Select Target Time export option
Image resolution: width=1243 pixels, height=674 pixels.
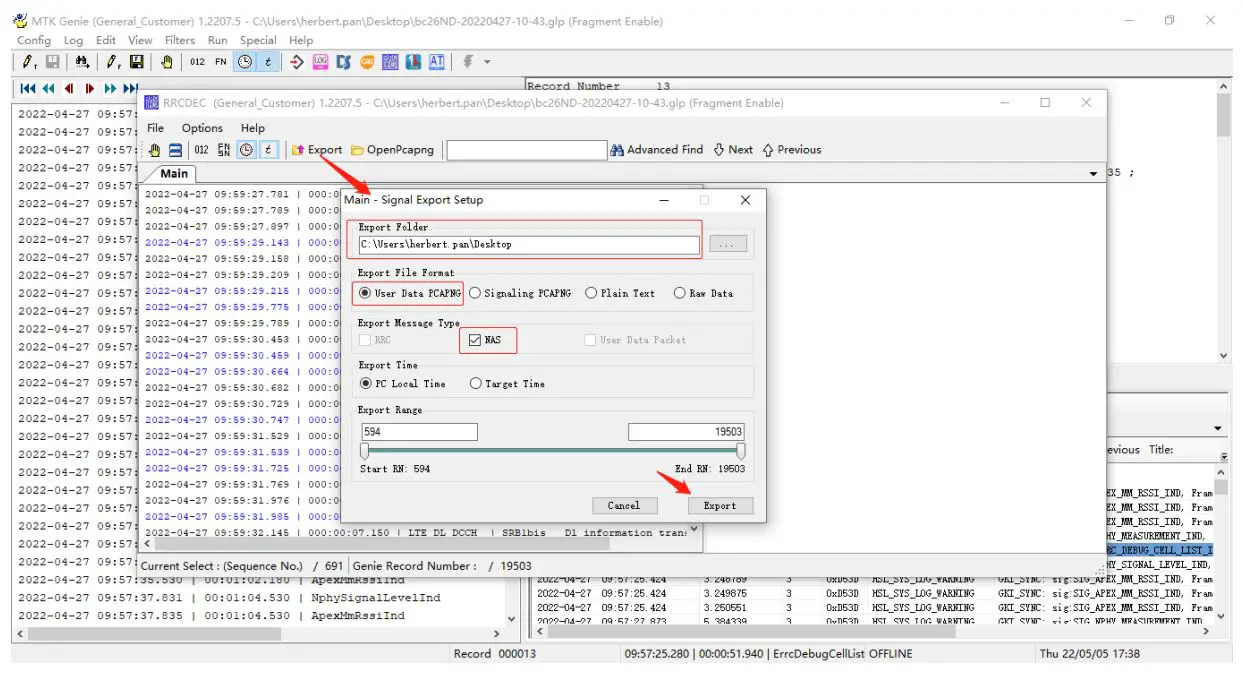(507, 384)
